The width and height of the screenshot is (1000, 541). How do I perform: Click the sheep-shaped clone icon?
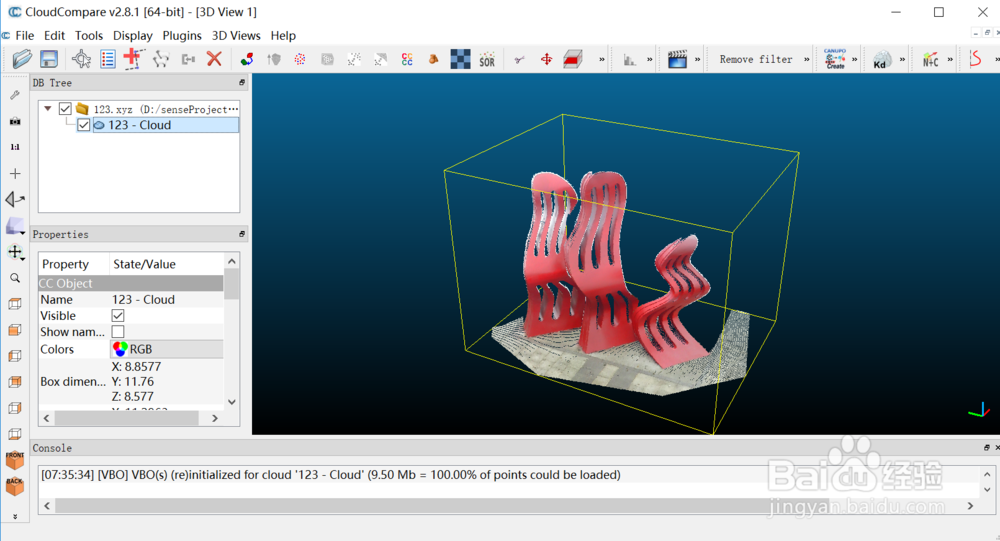point(161,59)
